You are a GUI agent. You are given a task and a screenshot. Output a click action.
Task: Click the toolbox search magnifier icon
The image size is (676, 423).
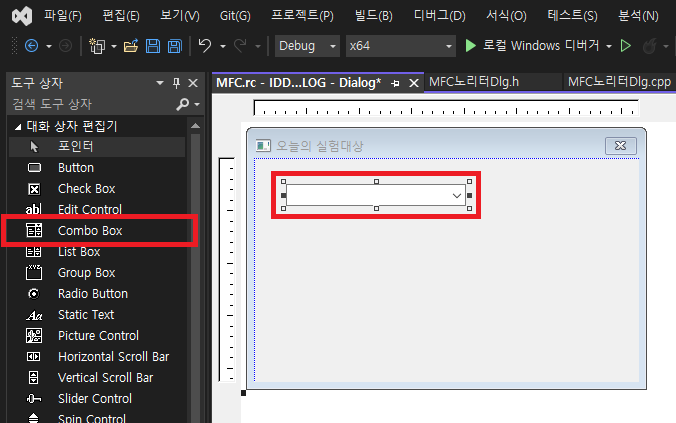[x=182, y=104]
